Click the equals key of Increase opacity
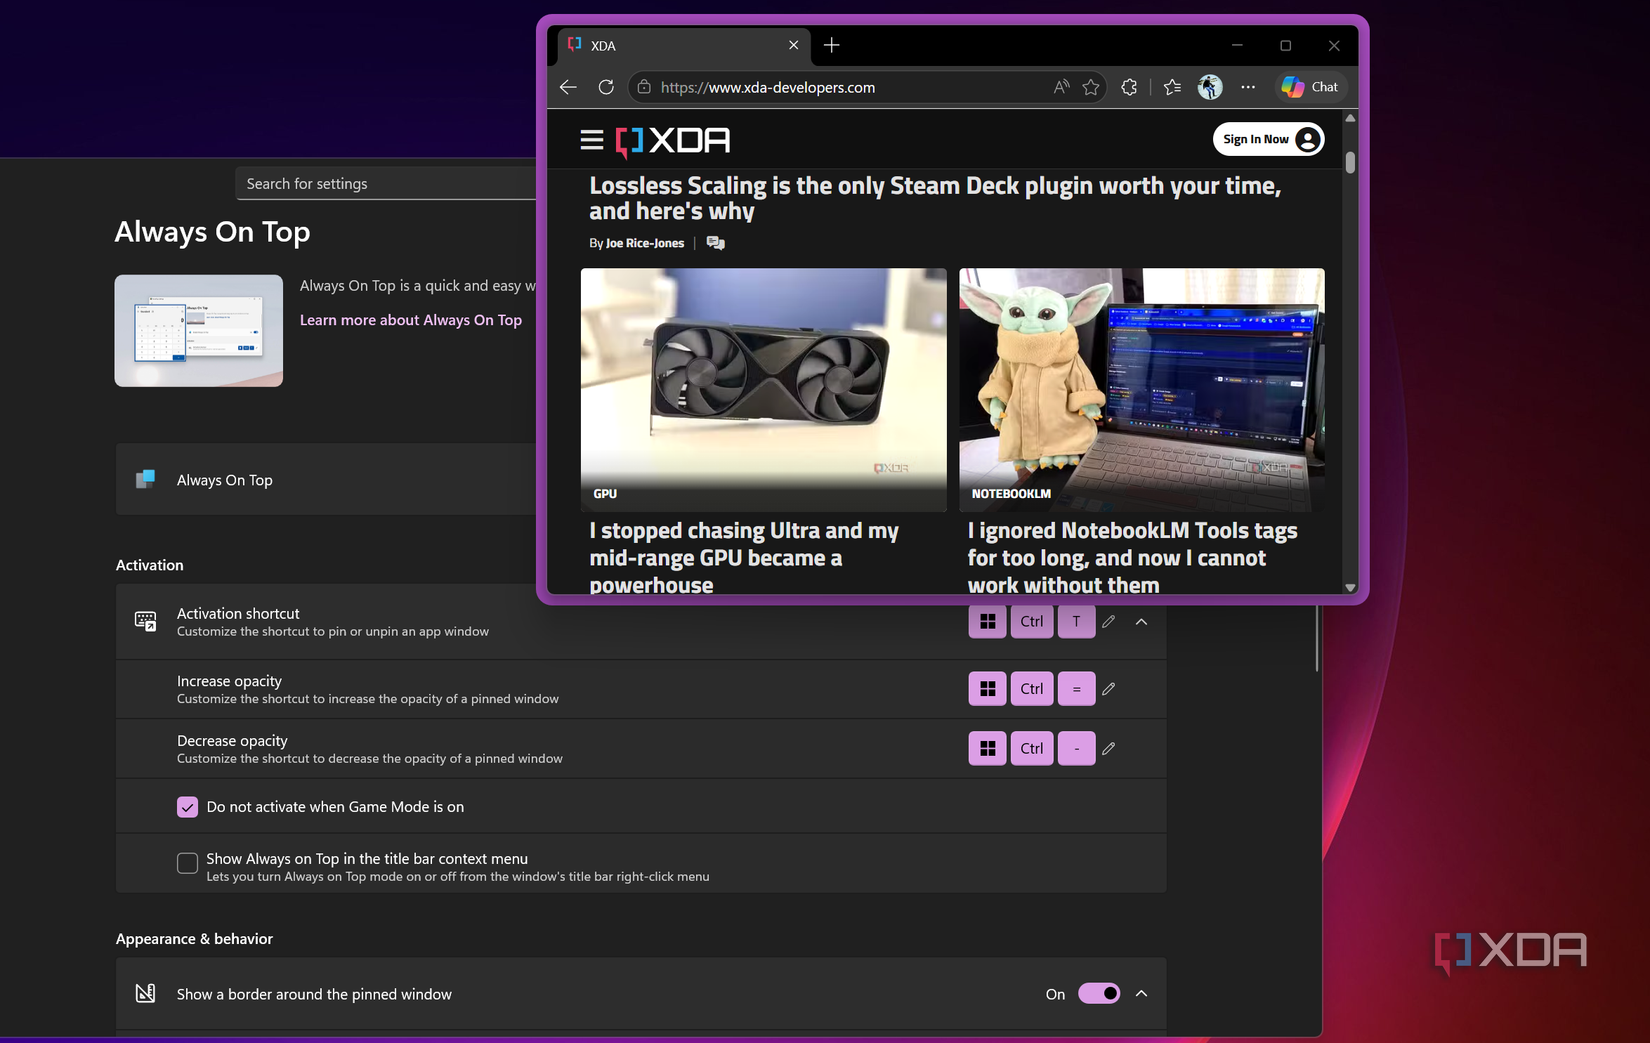Image resolution: width=1650 pixels, height=1043 pixels. pyautogui.click(x=1076, y=689)
